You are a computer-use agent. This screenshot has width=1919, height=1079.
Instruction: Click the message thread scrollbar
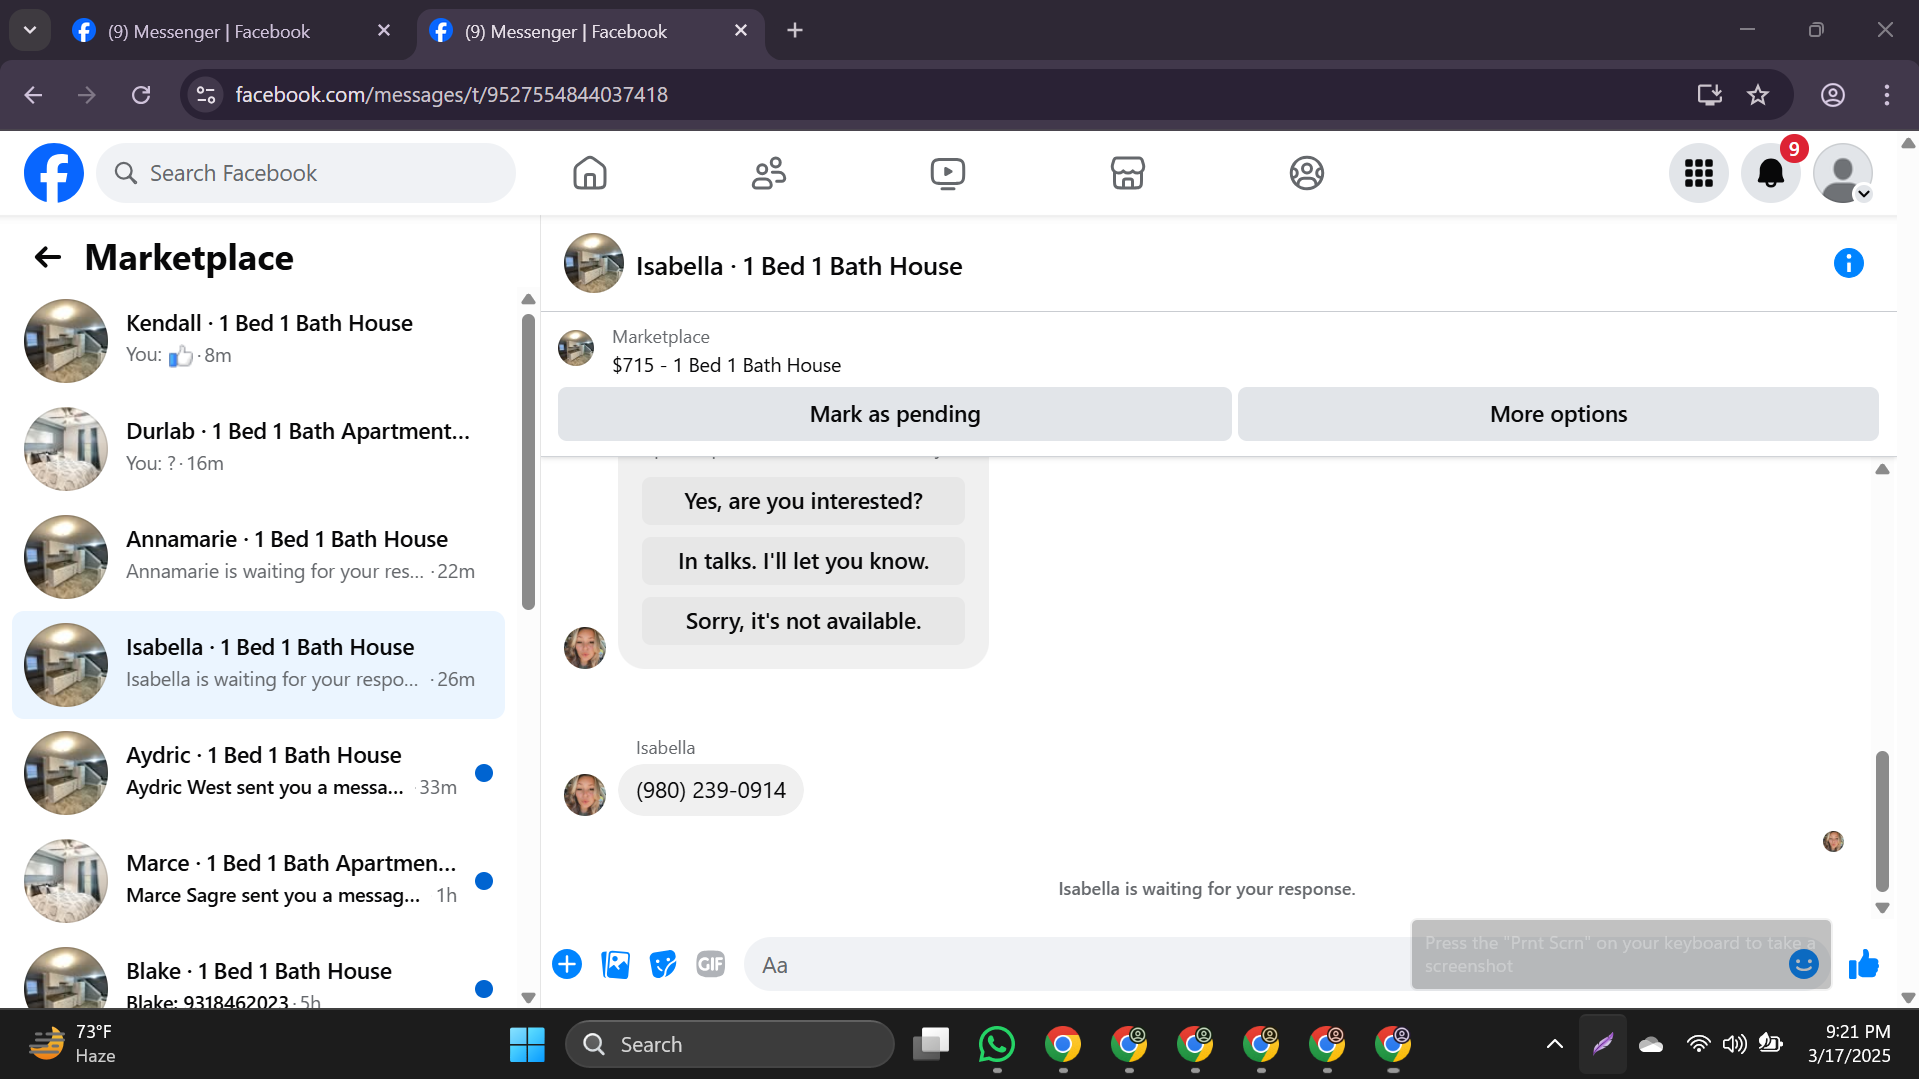(x=1882, y=820)
